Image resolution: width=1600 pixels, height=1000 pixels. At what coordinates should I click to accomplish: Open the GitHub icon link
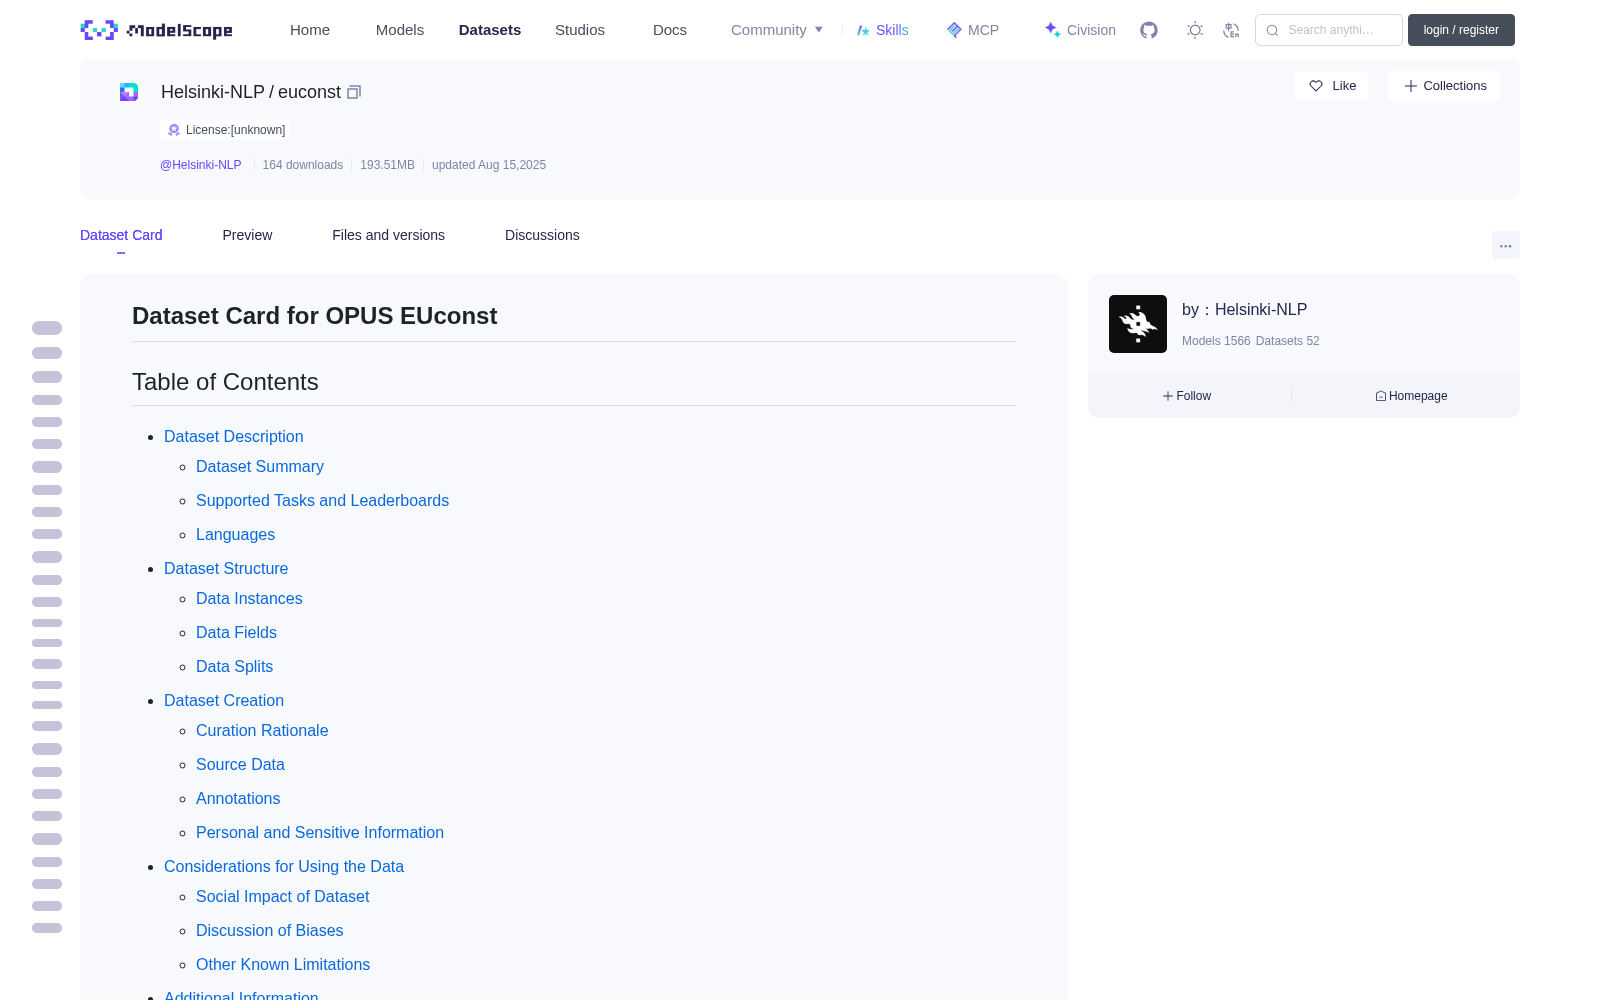coord(1149,30)
